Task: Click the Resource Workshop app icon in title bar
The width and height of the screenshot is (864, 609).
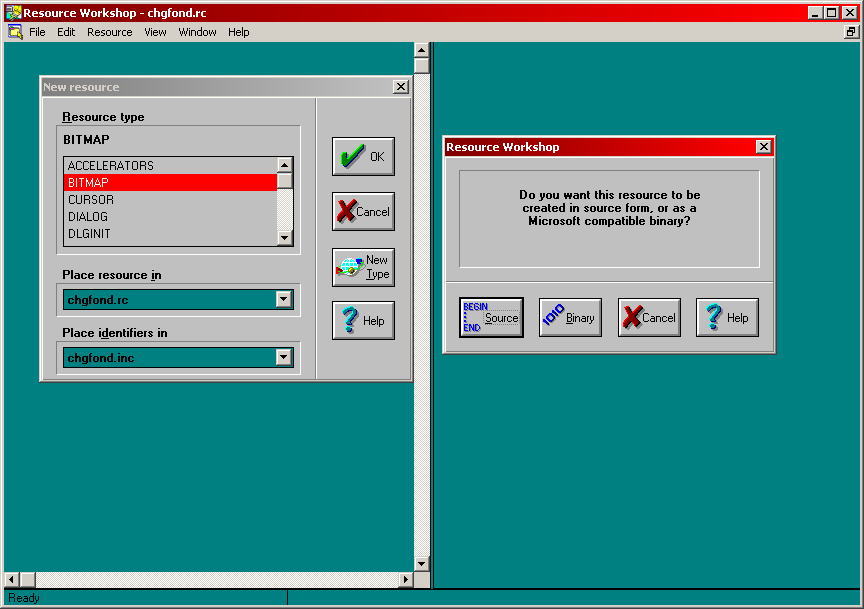Action: 13,13
